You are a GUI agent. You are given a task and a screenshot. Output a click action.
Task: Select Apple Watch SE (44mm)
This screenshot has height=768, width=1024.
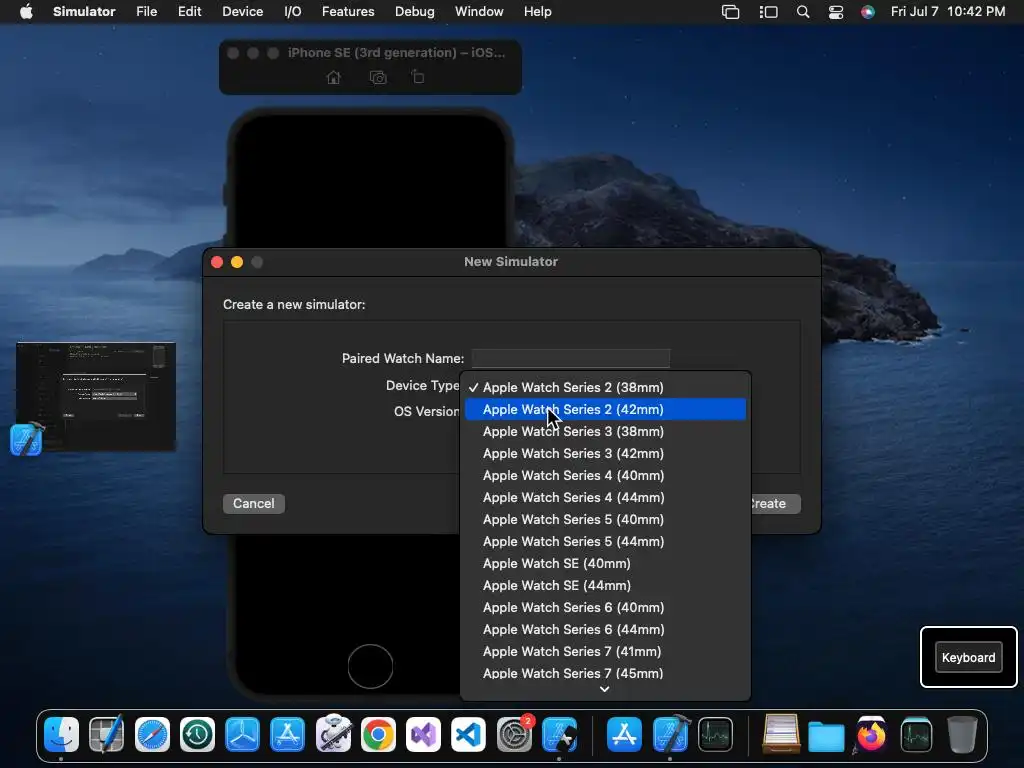coord(605,585)
